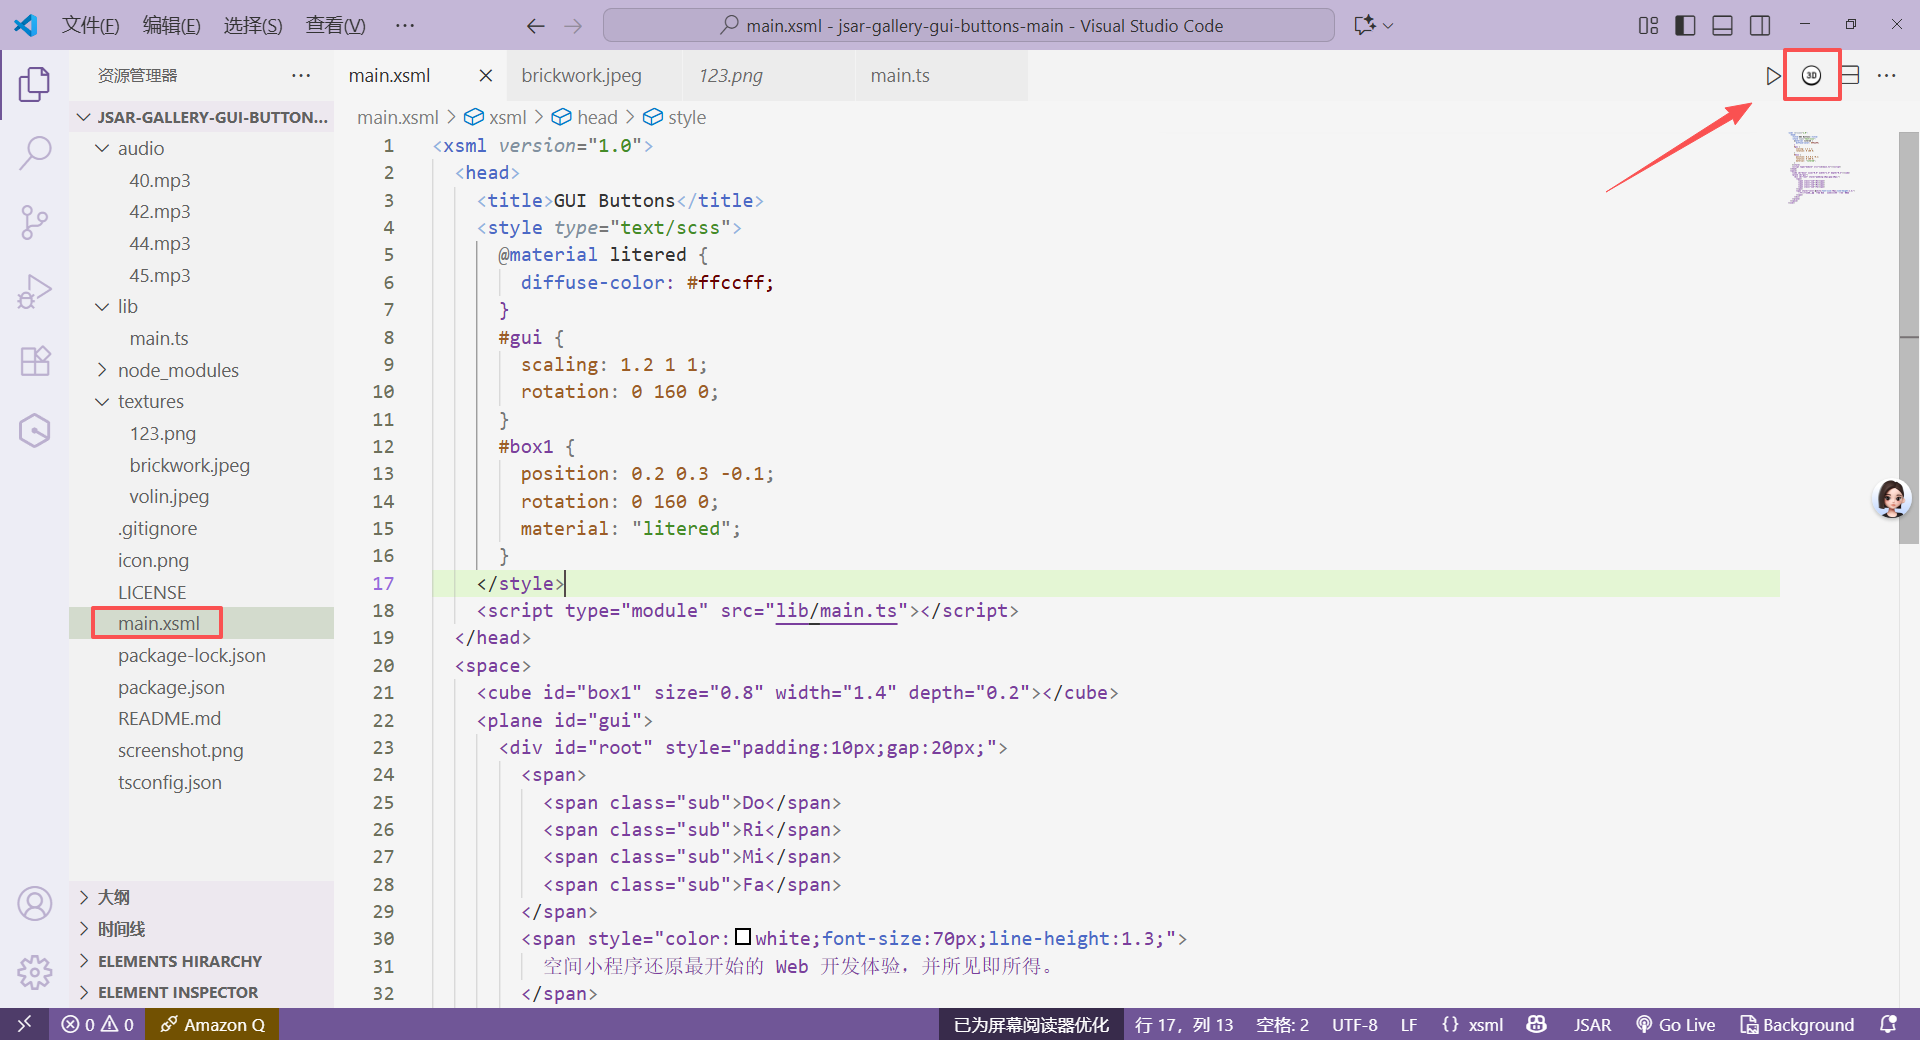Expand the 时间线 timeline section
The image size is (1920, 1040).
point(200,929)
